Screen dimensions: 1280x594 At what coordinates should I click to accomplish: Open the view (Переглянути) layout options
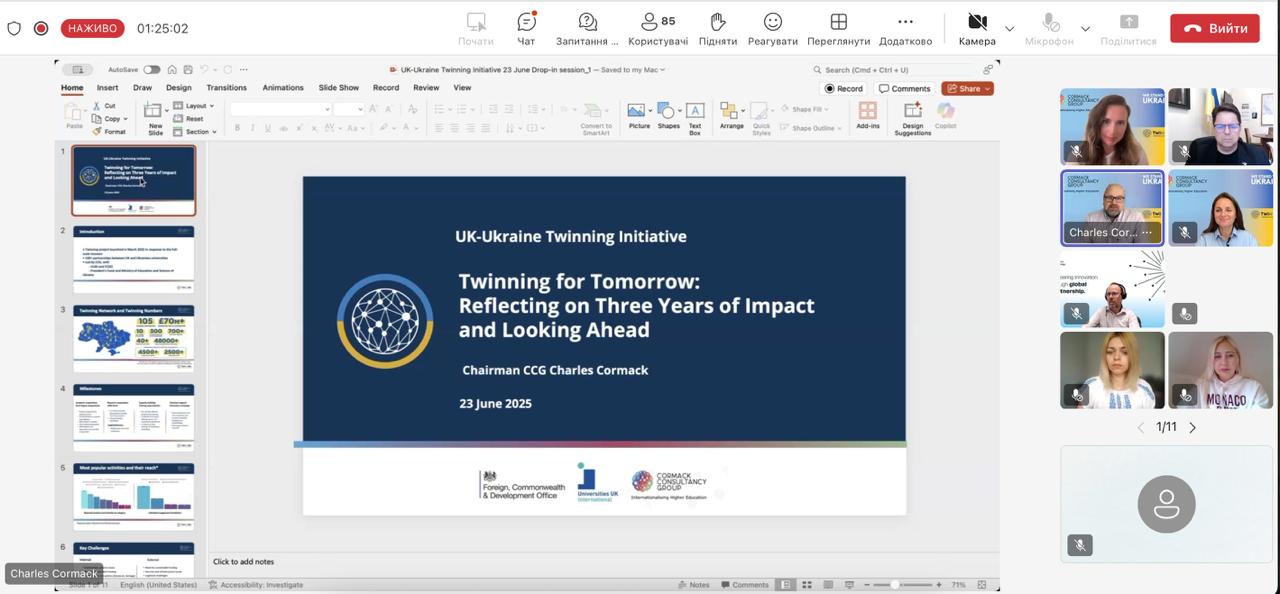click(839, 29)
